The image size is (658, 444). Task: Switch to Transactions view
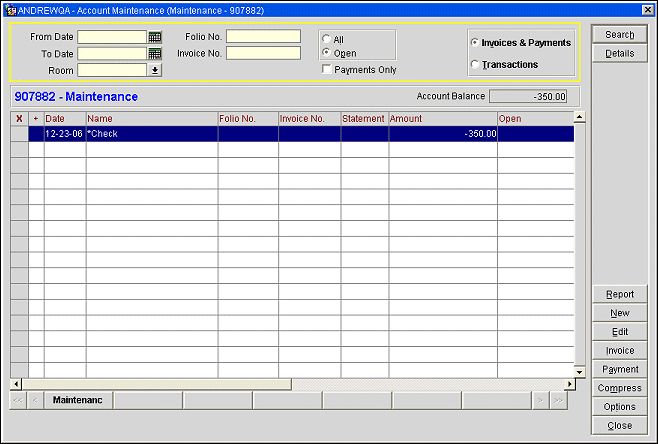pyautogui.click(x=474, y=65)
